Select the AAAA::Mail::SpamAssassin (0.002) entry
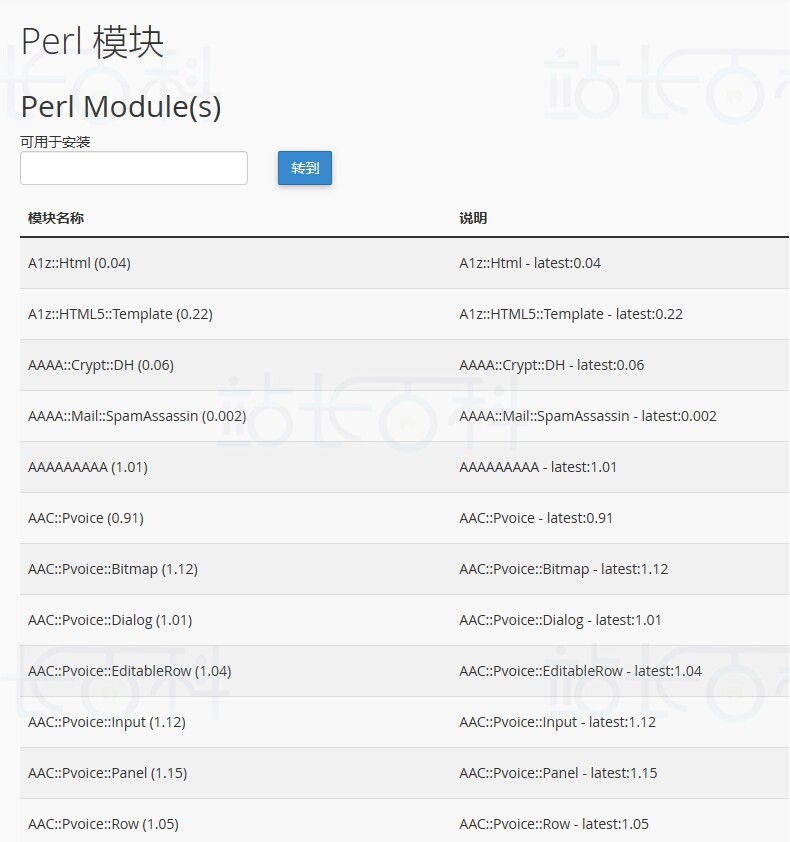Image resolution: width=790 pixels, height=842 pixels. [137, 416]
